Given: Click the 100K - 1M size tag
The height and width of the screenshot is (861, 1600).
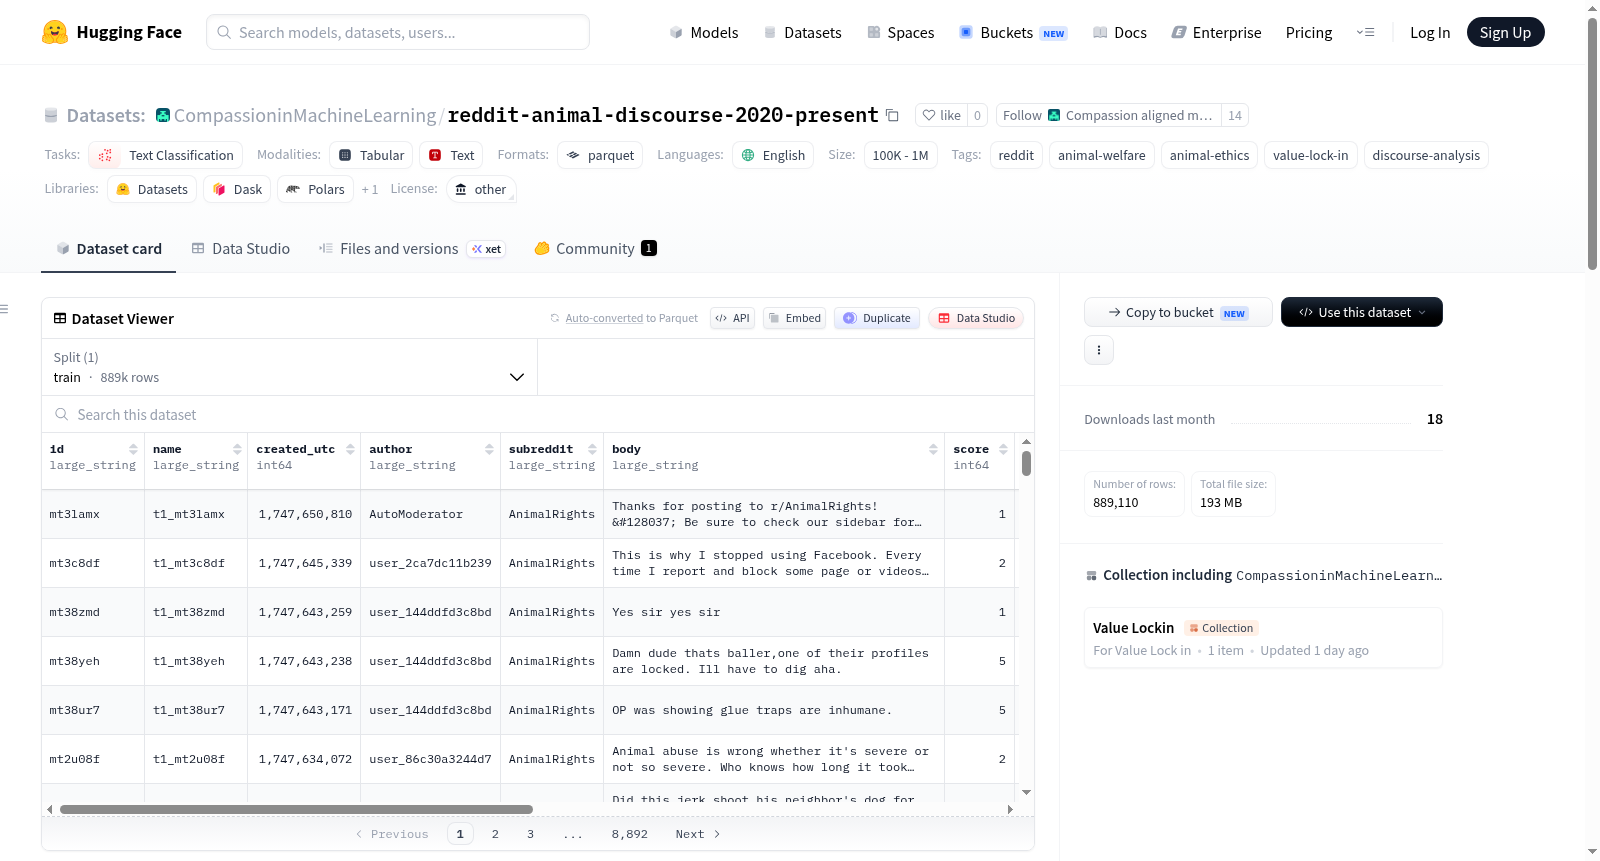Looking at the screenshot, I should [900, 155].
